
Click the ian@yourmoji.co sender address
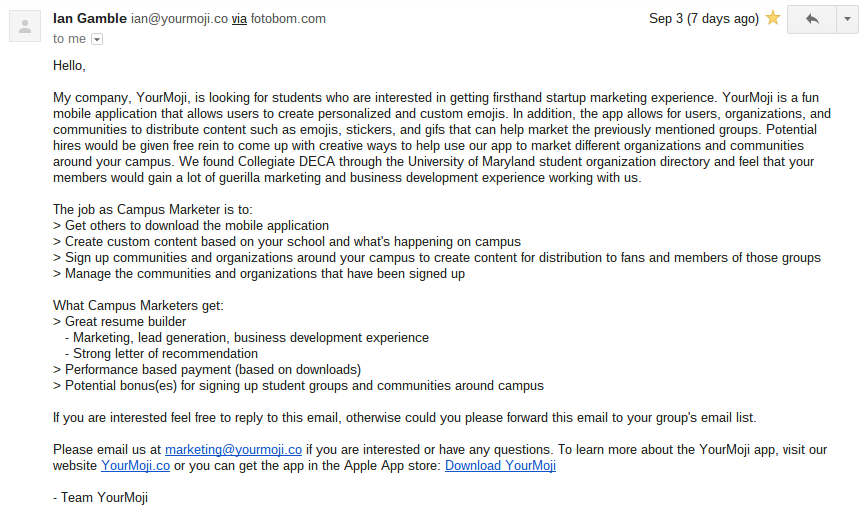(179, 19)
